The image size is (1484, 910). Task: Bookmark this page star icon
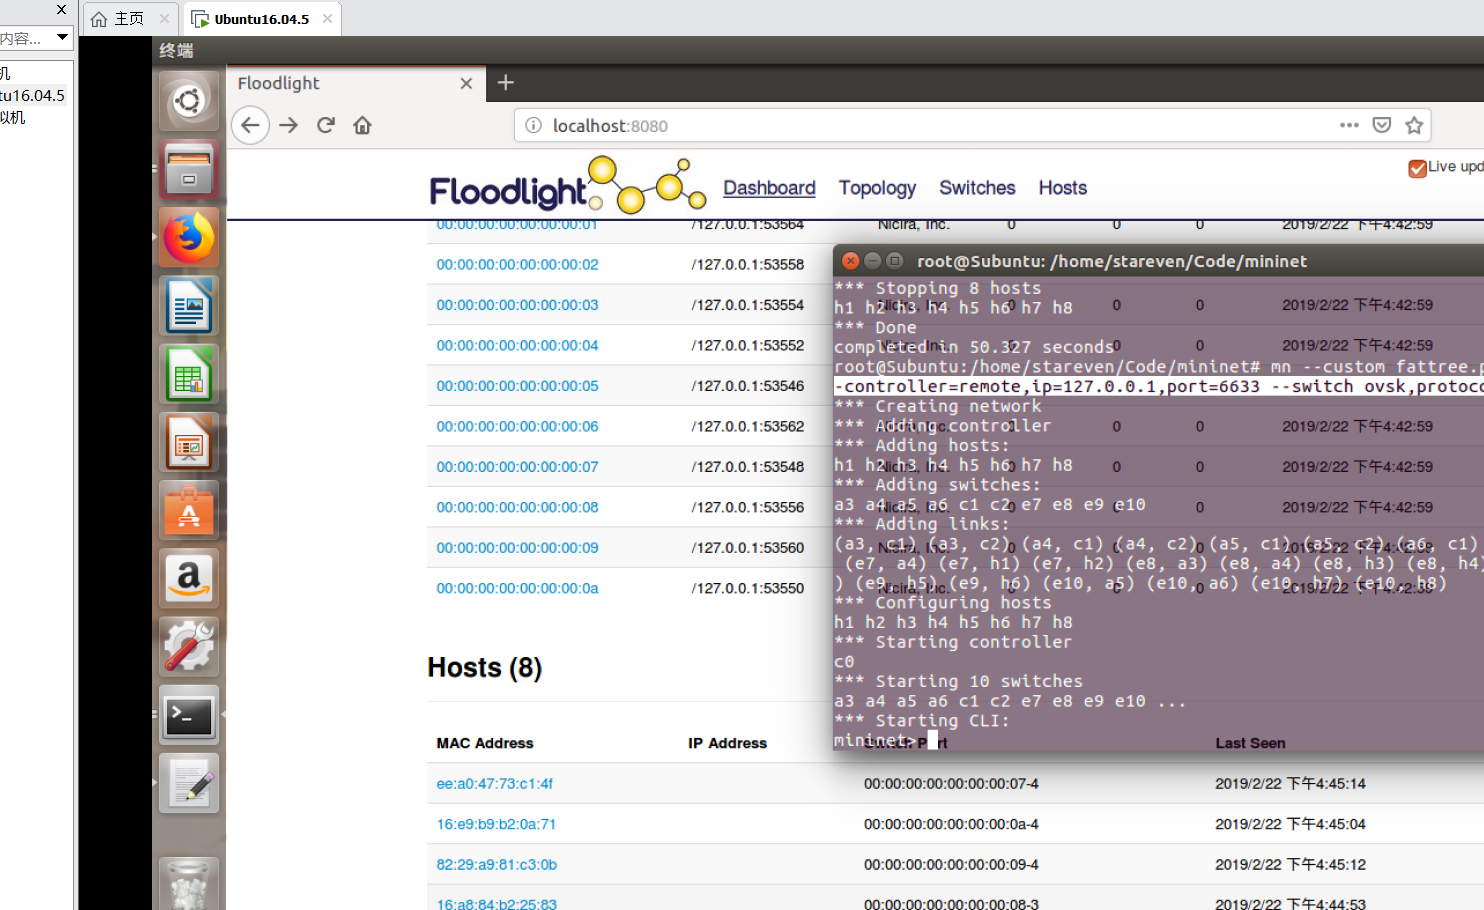[1414, 125]
